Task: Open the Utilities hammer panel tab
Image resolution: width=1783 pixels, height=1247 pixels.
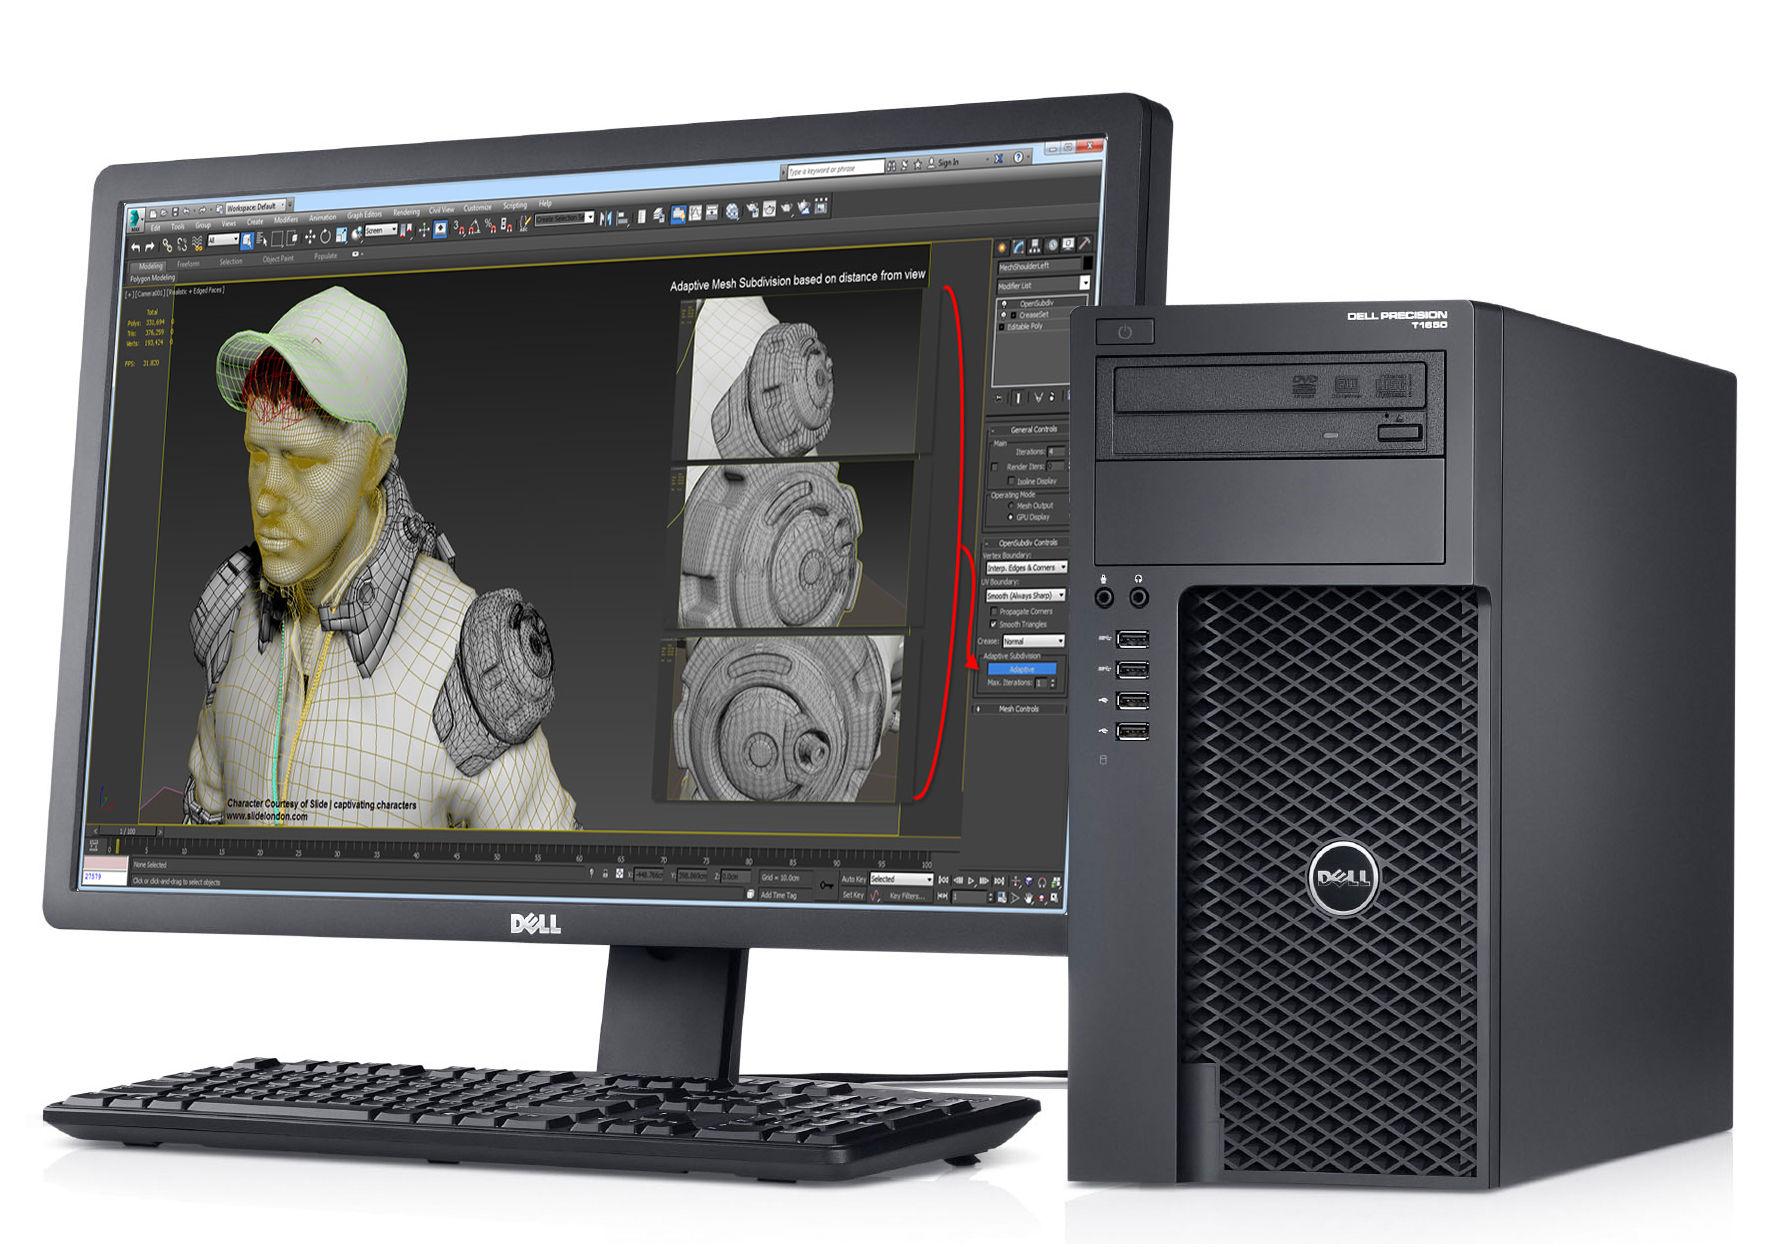Action: (1085, 244)
